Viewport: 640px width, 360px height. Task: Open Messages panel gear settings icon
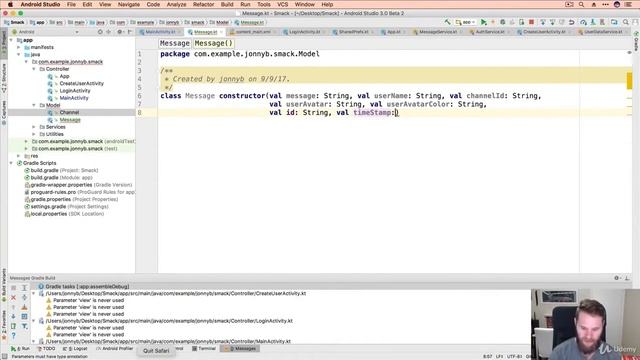pyautogui.click(x=617, y=278)
